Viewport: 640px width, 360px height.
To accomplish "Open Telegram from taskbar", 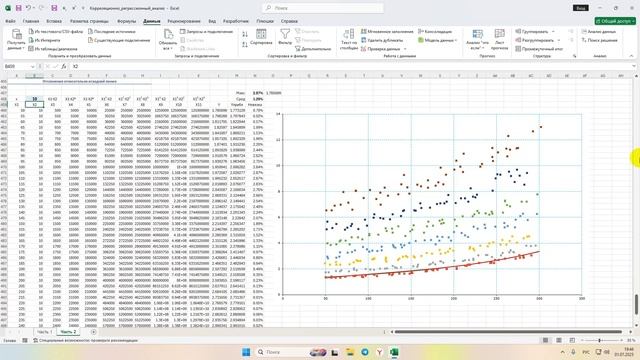I will click(x=364, y=352).
